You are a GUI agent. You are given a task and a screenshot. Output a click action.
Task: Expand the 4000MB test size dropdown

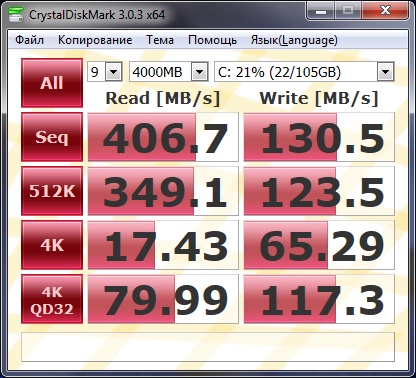(199, 72)
